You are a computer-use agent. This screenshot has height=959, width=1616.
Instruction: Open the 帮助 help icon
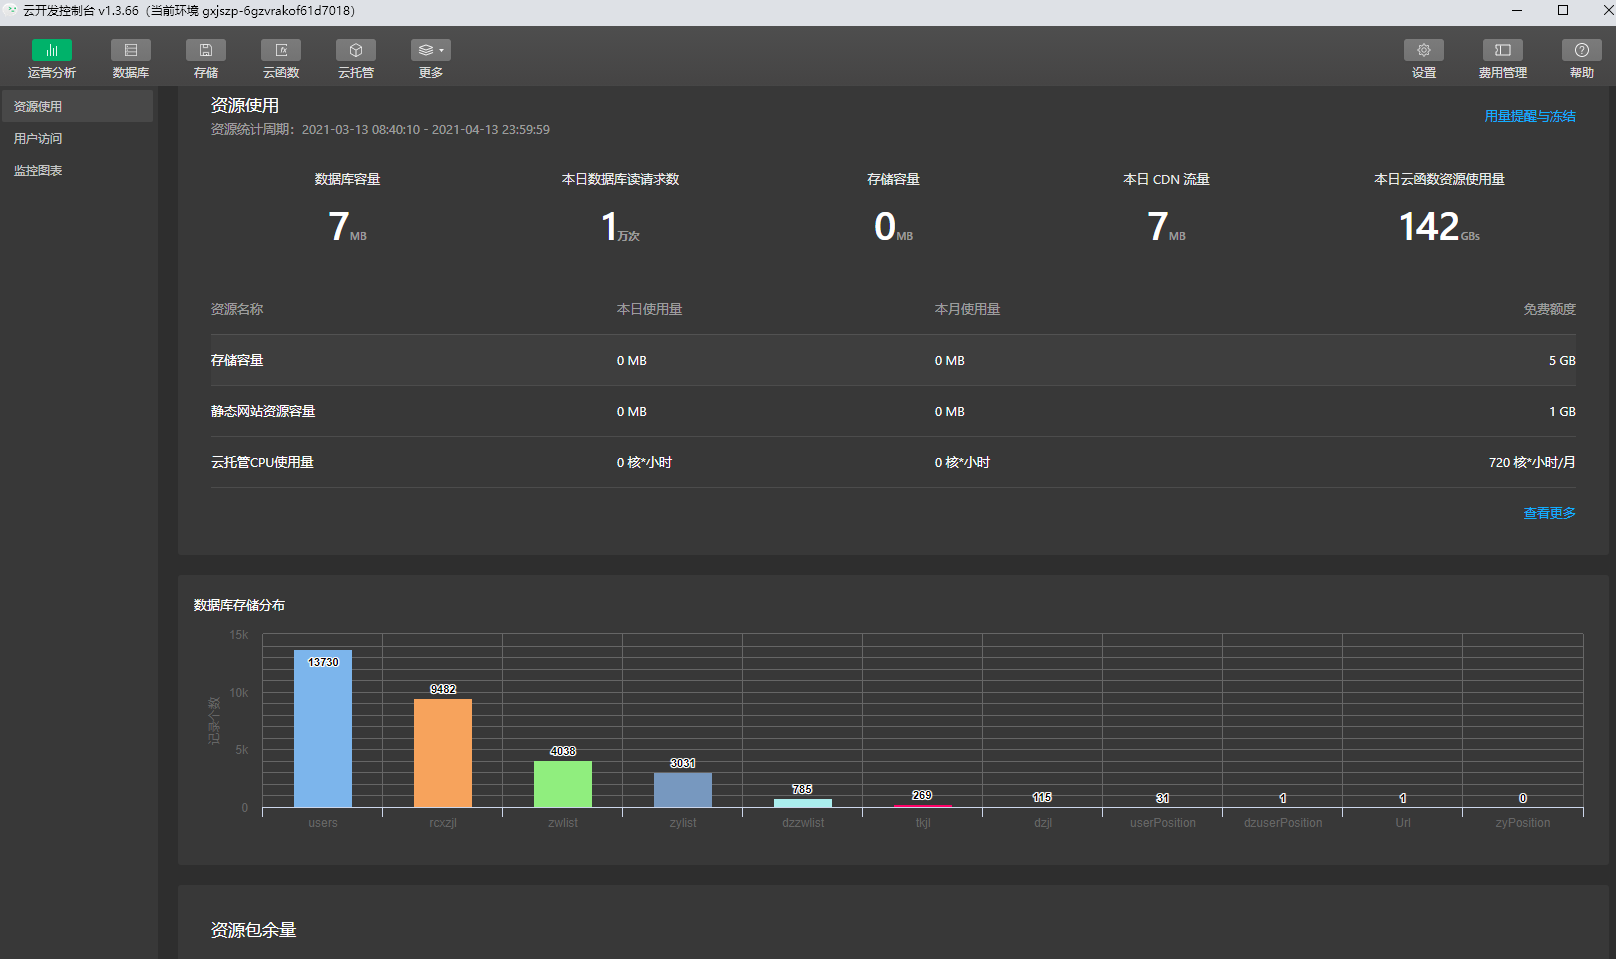1582,50
